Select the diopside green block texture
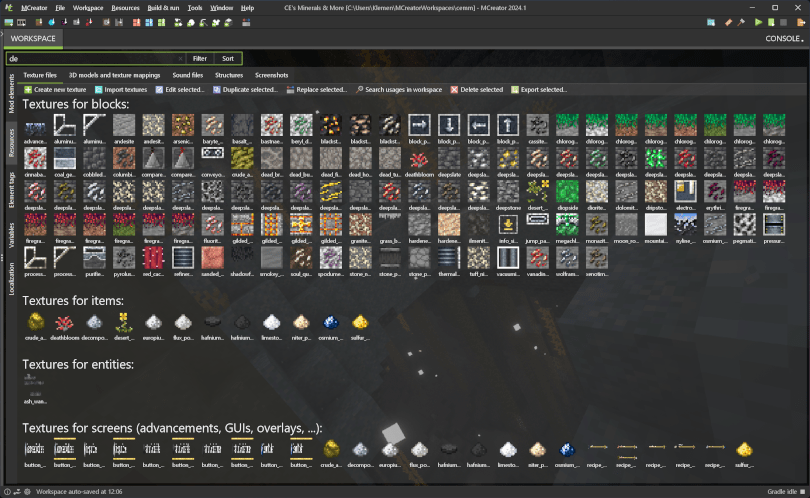Screen dimensions: 810x498 pyautogui.click(x=567, y=195)
